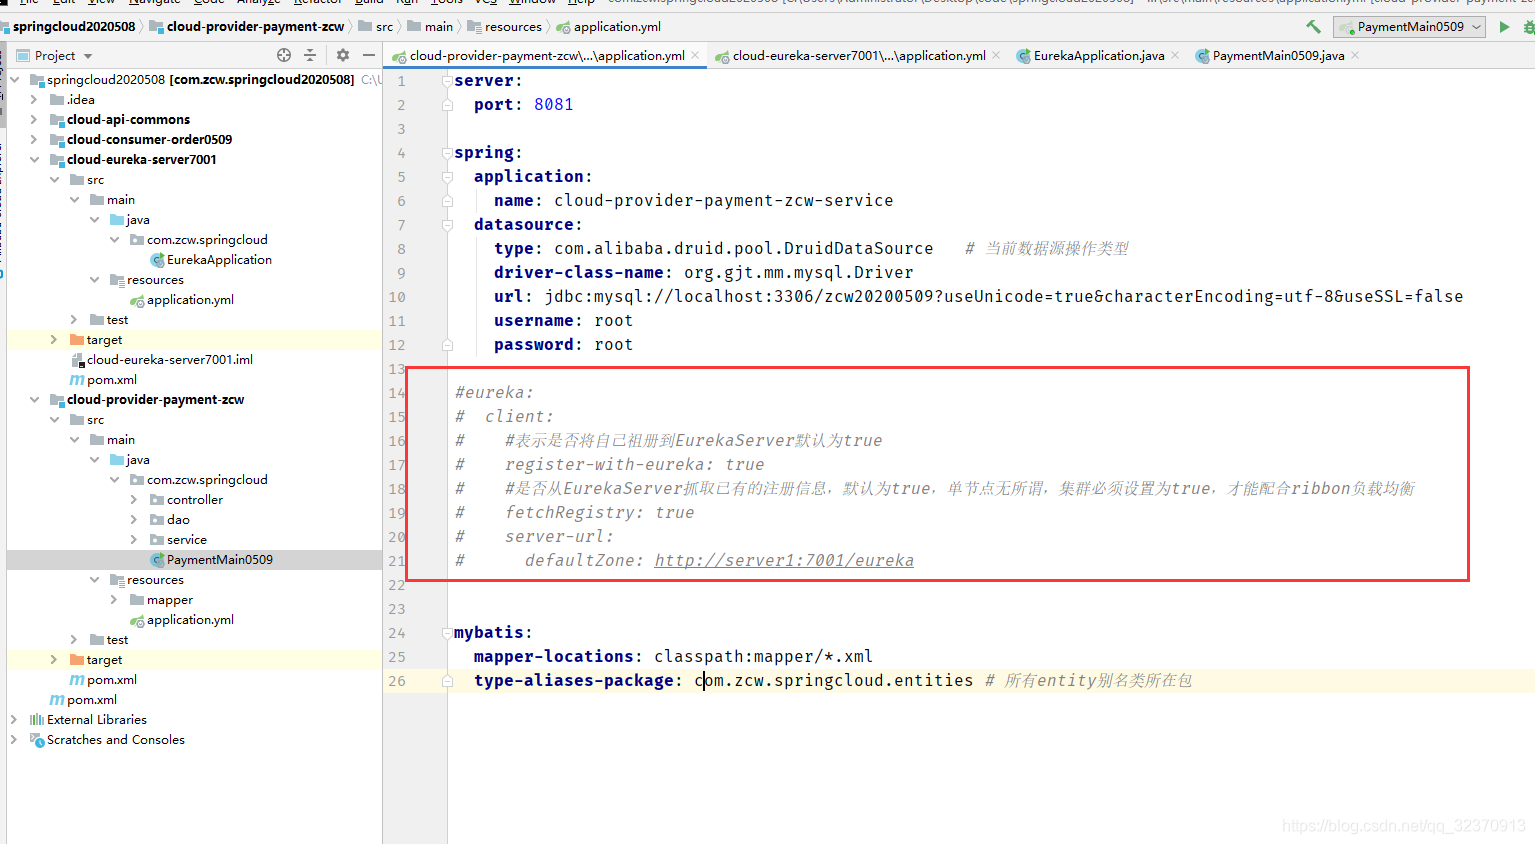Expand the .idea folder
Image resolution: width=1535 pixels, height=844 pixels.
[34, 100]
